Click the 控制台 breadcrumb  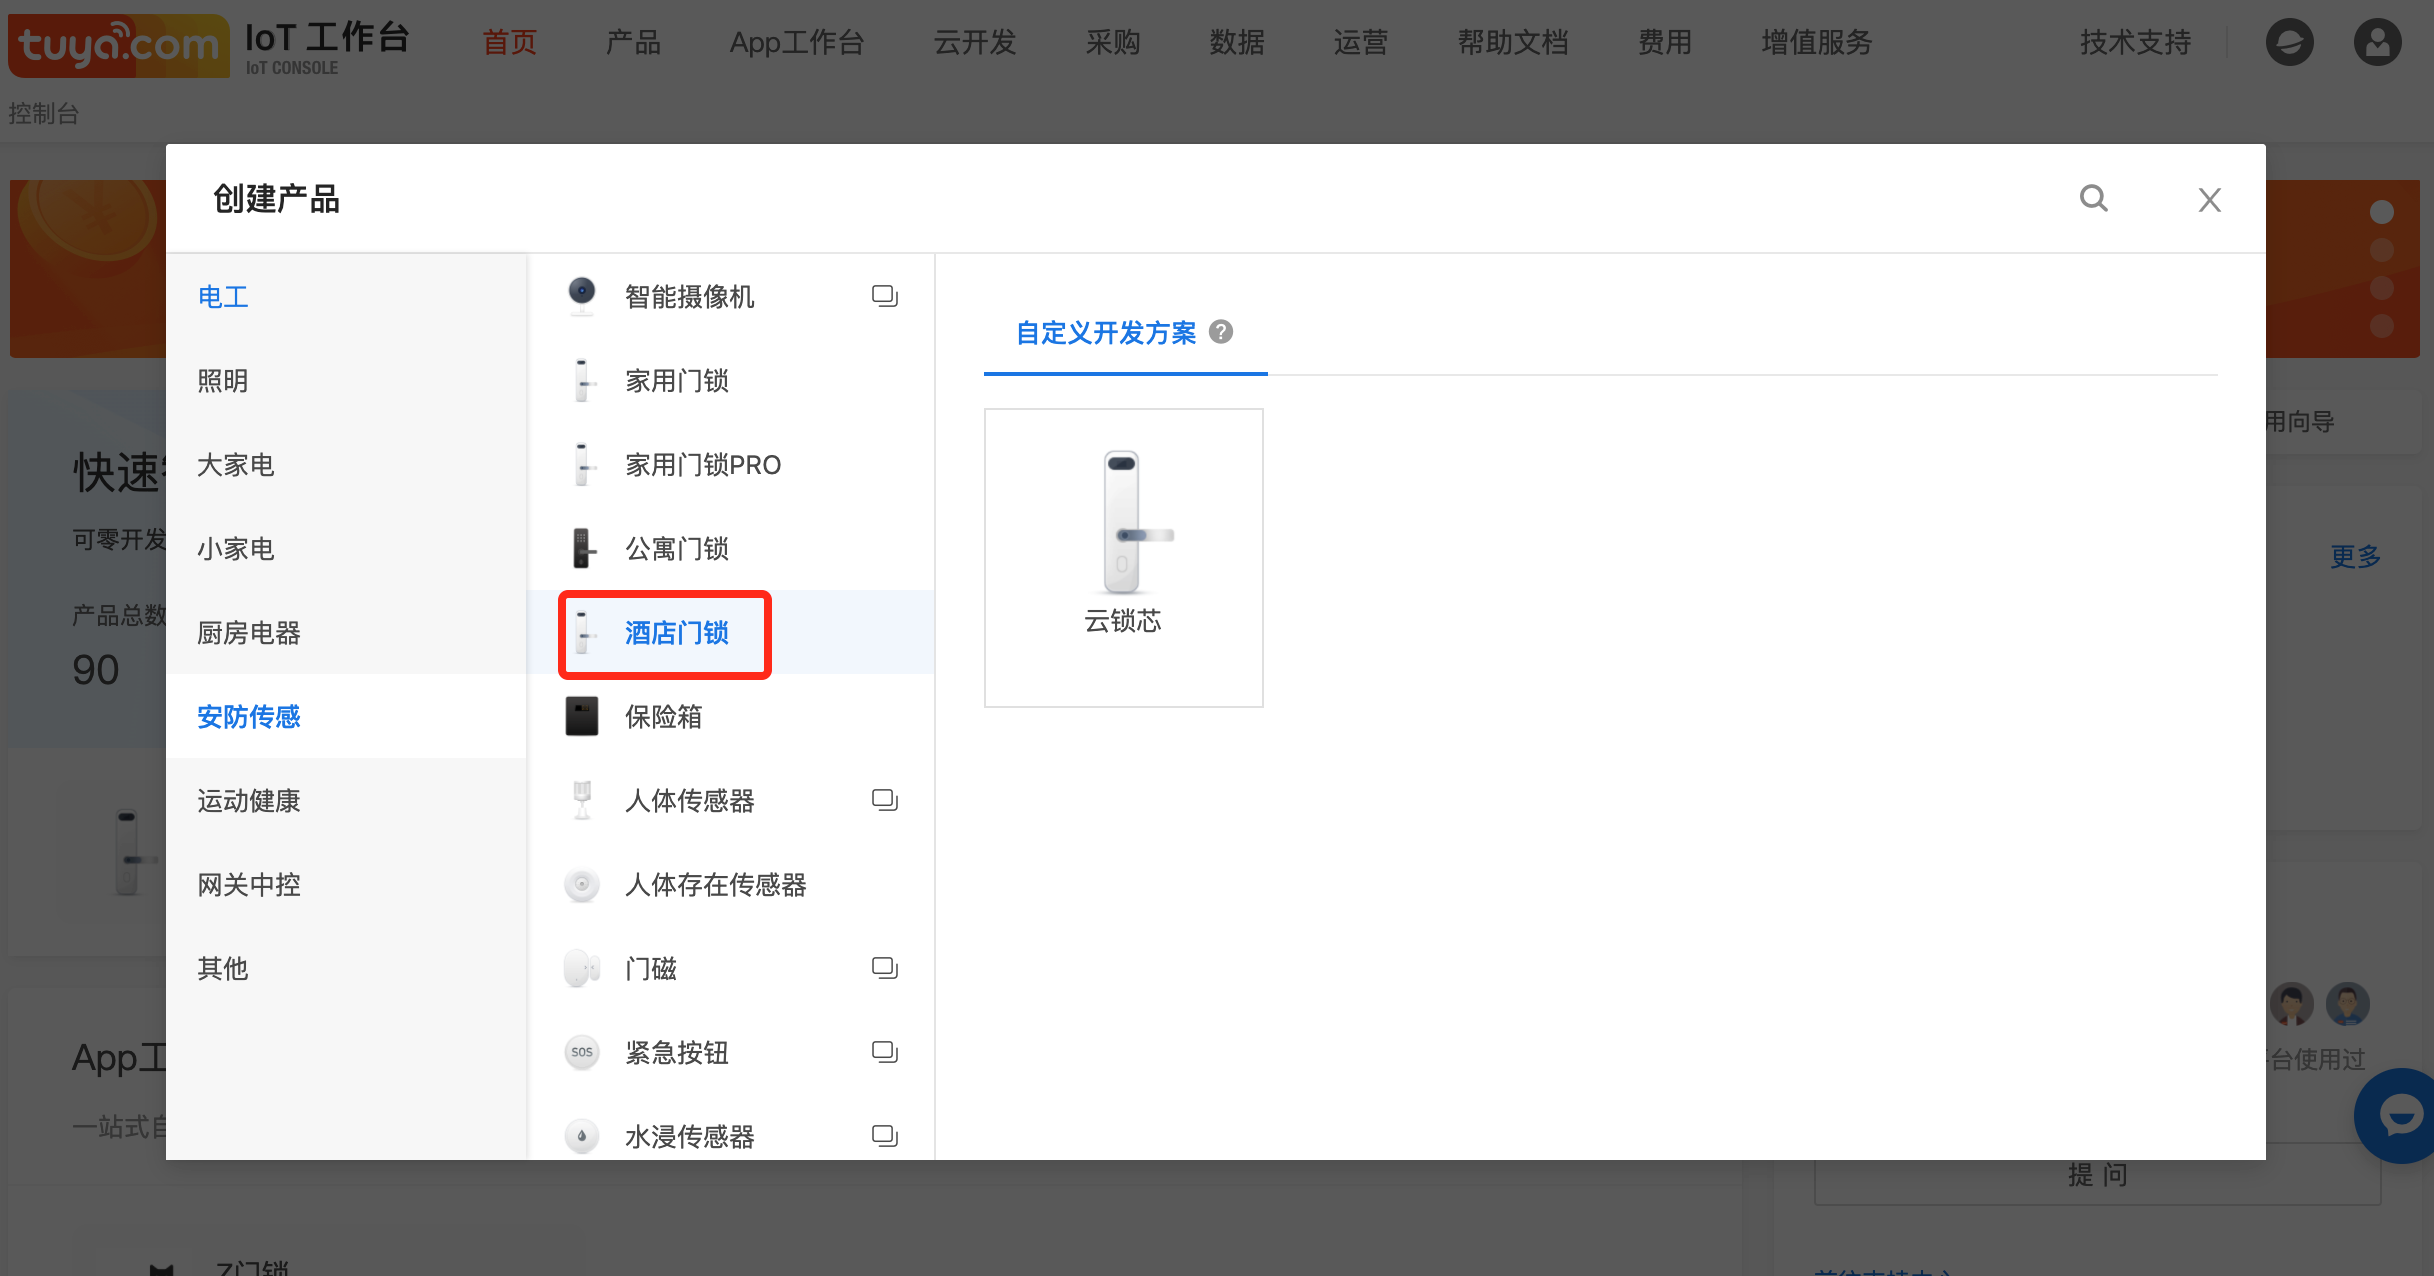pos(43,113)
